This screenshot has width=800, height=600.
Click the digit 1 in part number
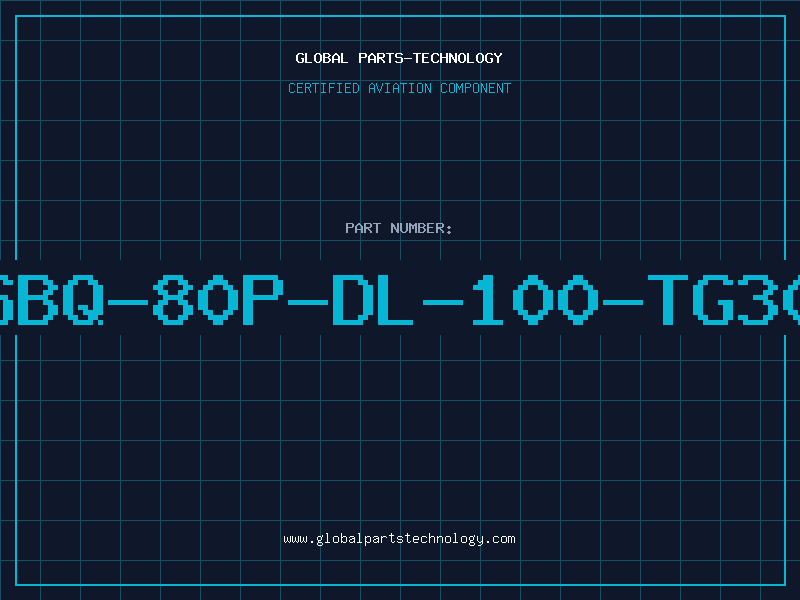(x=487, y=299)
